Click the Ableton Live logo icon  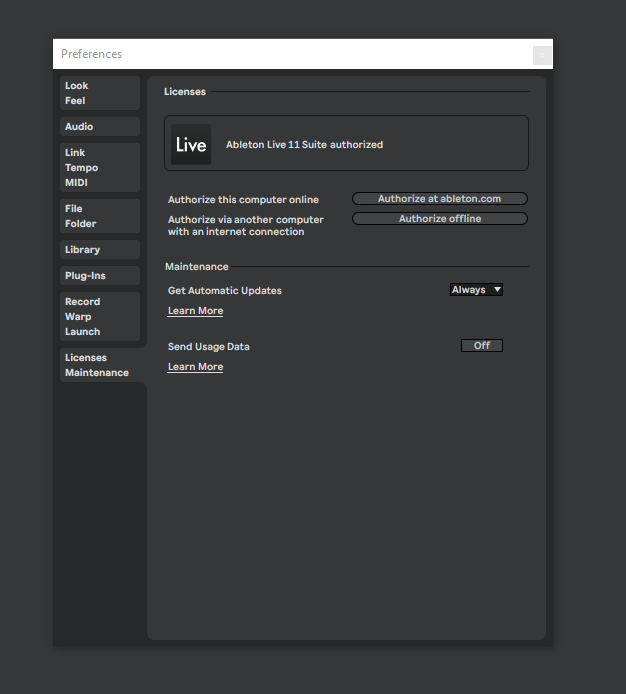(x=191, y=144)
